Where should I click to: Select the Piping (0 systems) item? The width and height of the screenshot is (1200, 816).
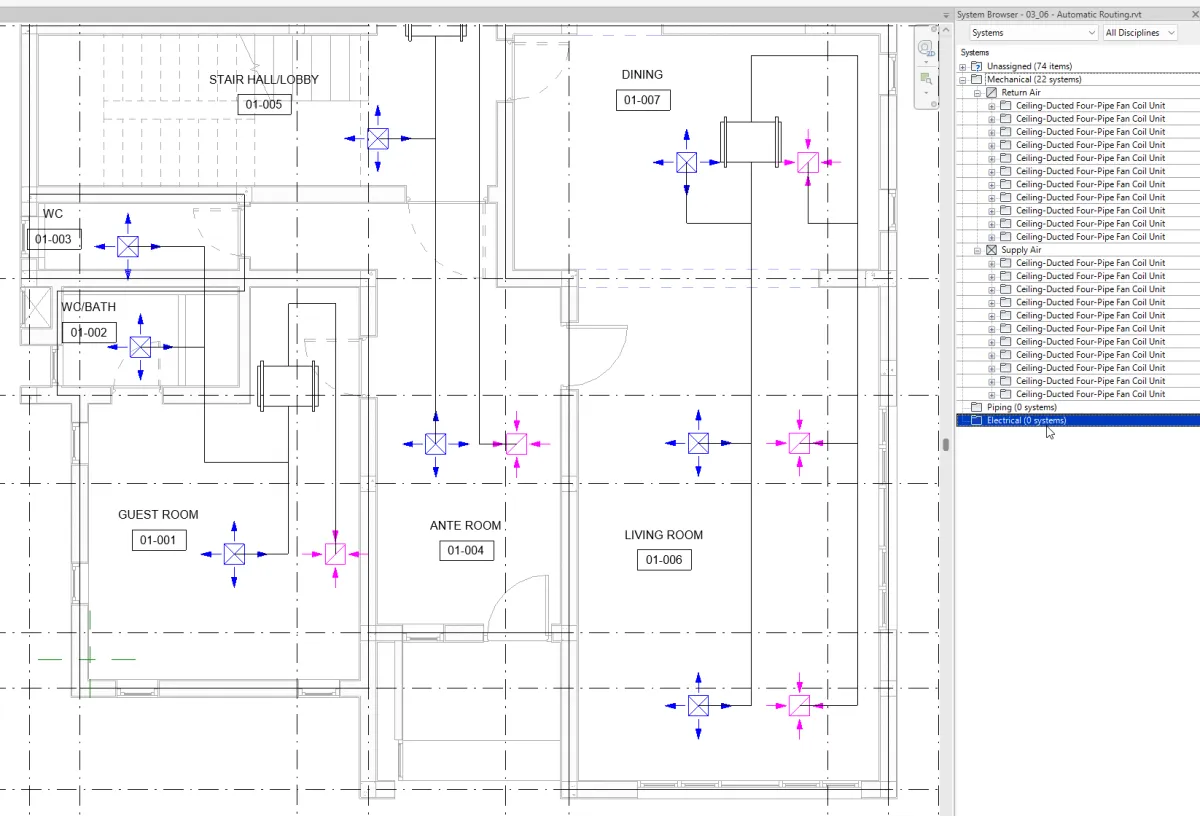pos(1020,407)
